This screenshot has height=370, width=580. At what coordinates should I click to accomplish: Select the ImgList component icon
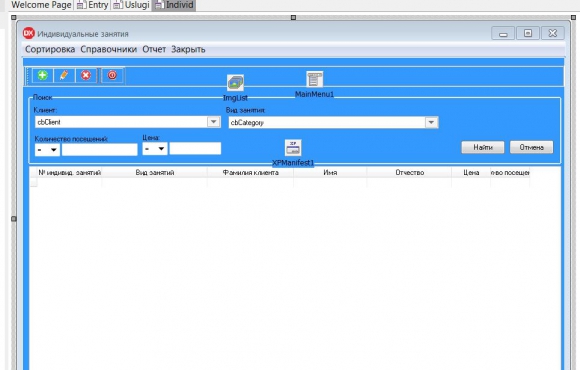236,83
